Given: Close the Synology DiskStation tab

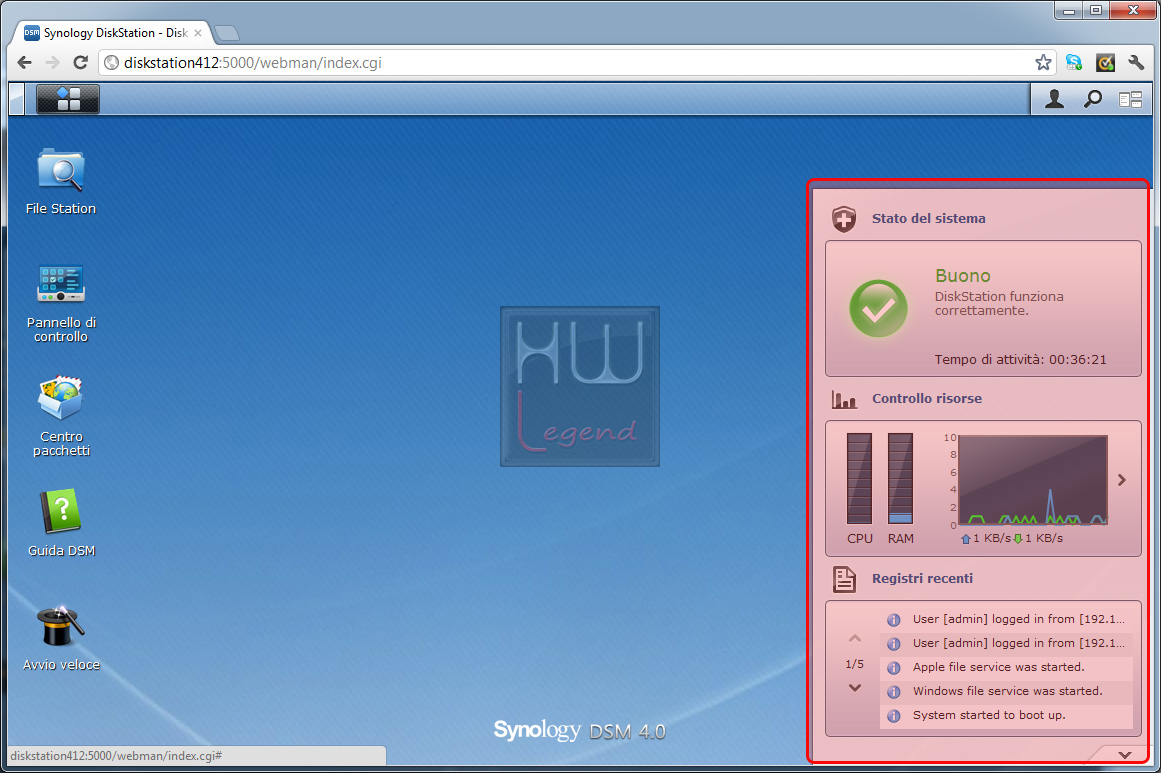Looking at the screenshot, I should pyautogui.click(x=198, y=33).
